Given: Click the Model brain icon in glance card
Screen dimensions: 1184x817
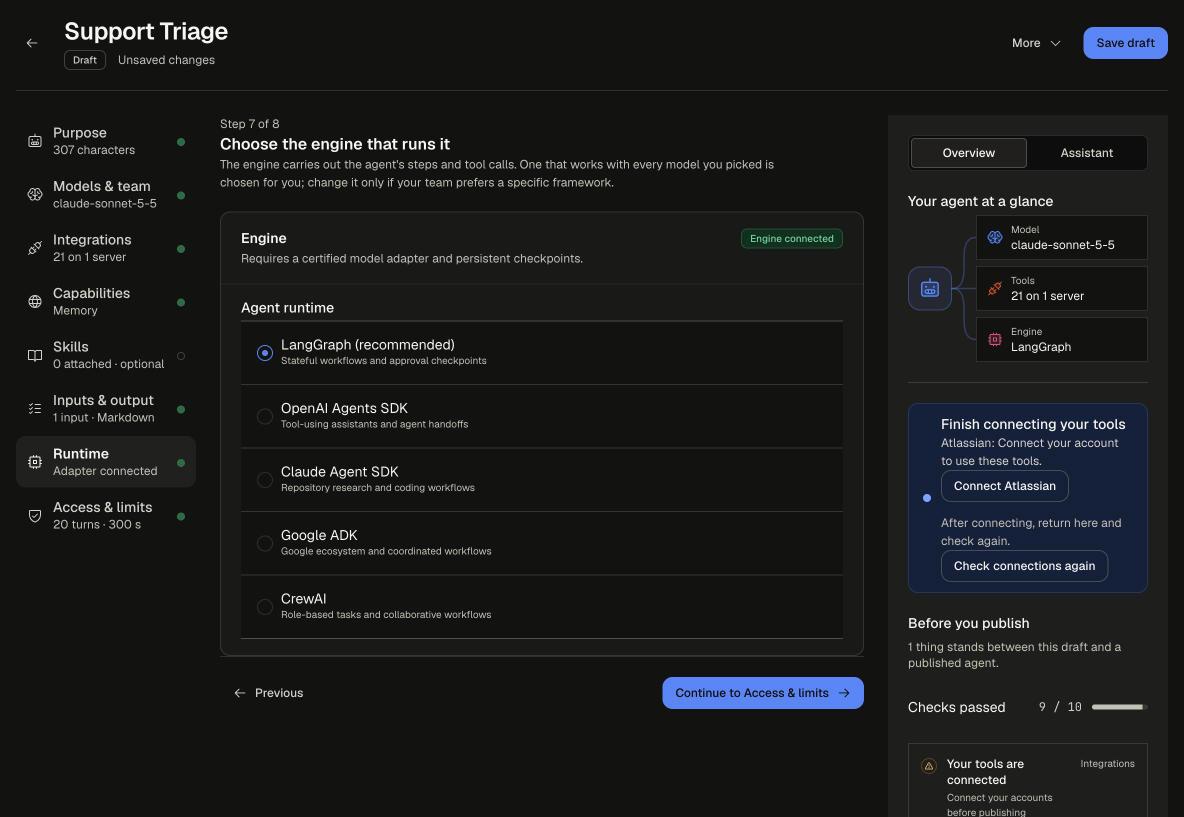Looking at the screenshot, I should (994, 238).
